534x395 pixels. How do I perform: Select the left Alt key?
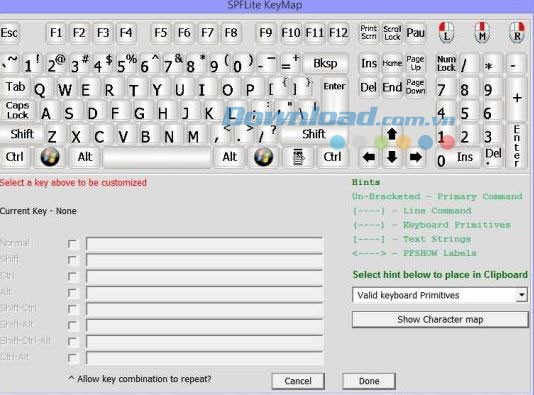click(x=84, y=157)
